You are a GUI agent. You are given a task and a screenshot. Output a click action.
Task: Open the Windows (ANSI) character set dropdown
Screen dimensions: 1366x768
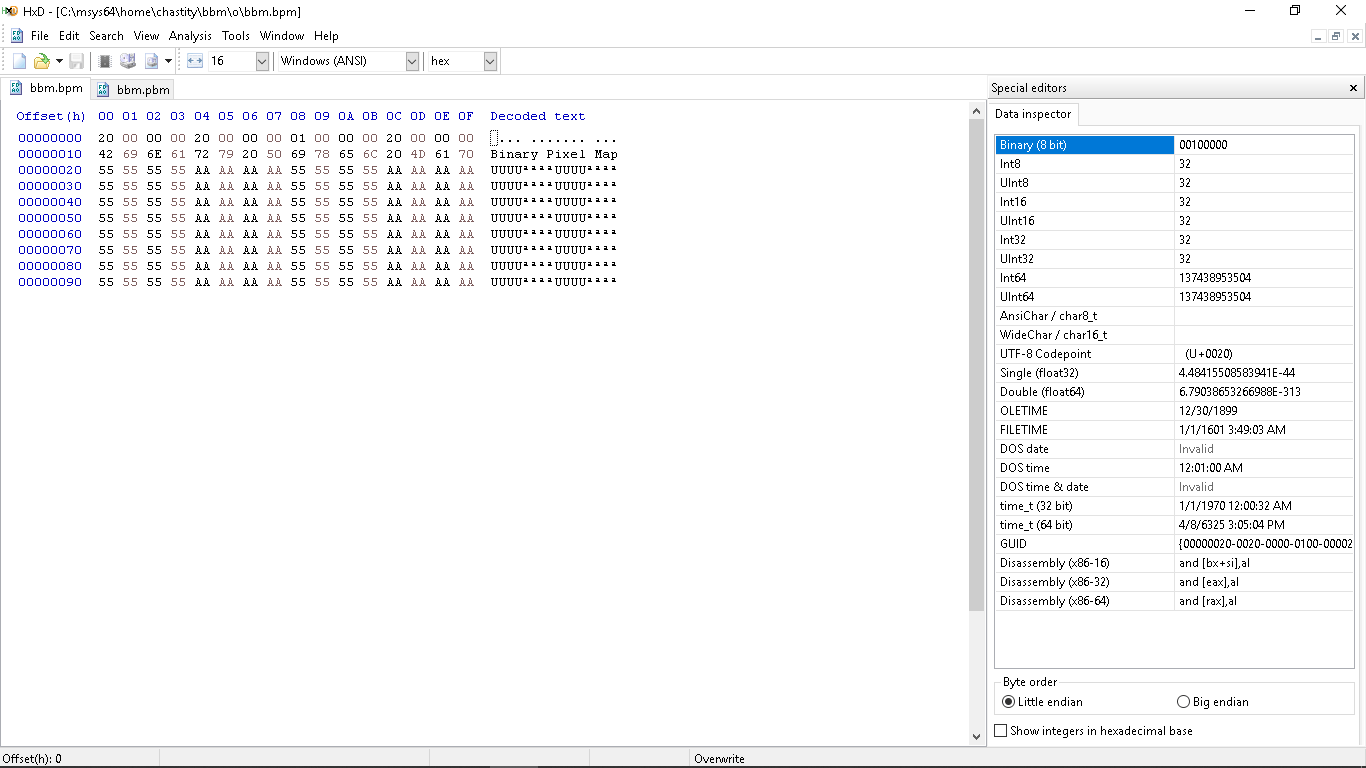(411, 60)
